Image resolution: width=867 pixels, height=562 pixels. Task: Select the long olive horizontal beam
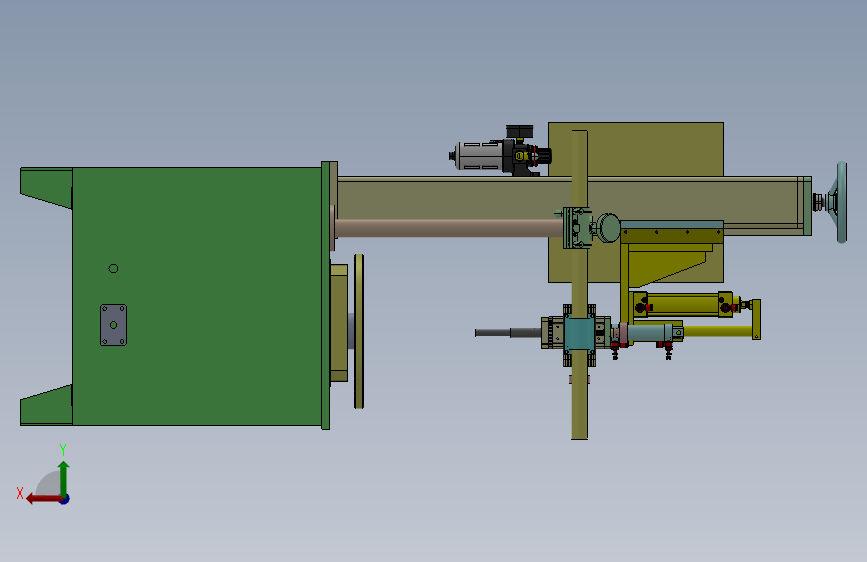[x=572, y=206]
